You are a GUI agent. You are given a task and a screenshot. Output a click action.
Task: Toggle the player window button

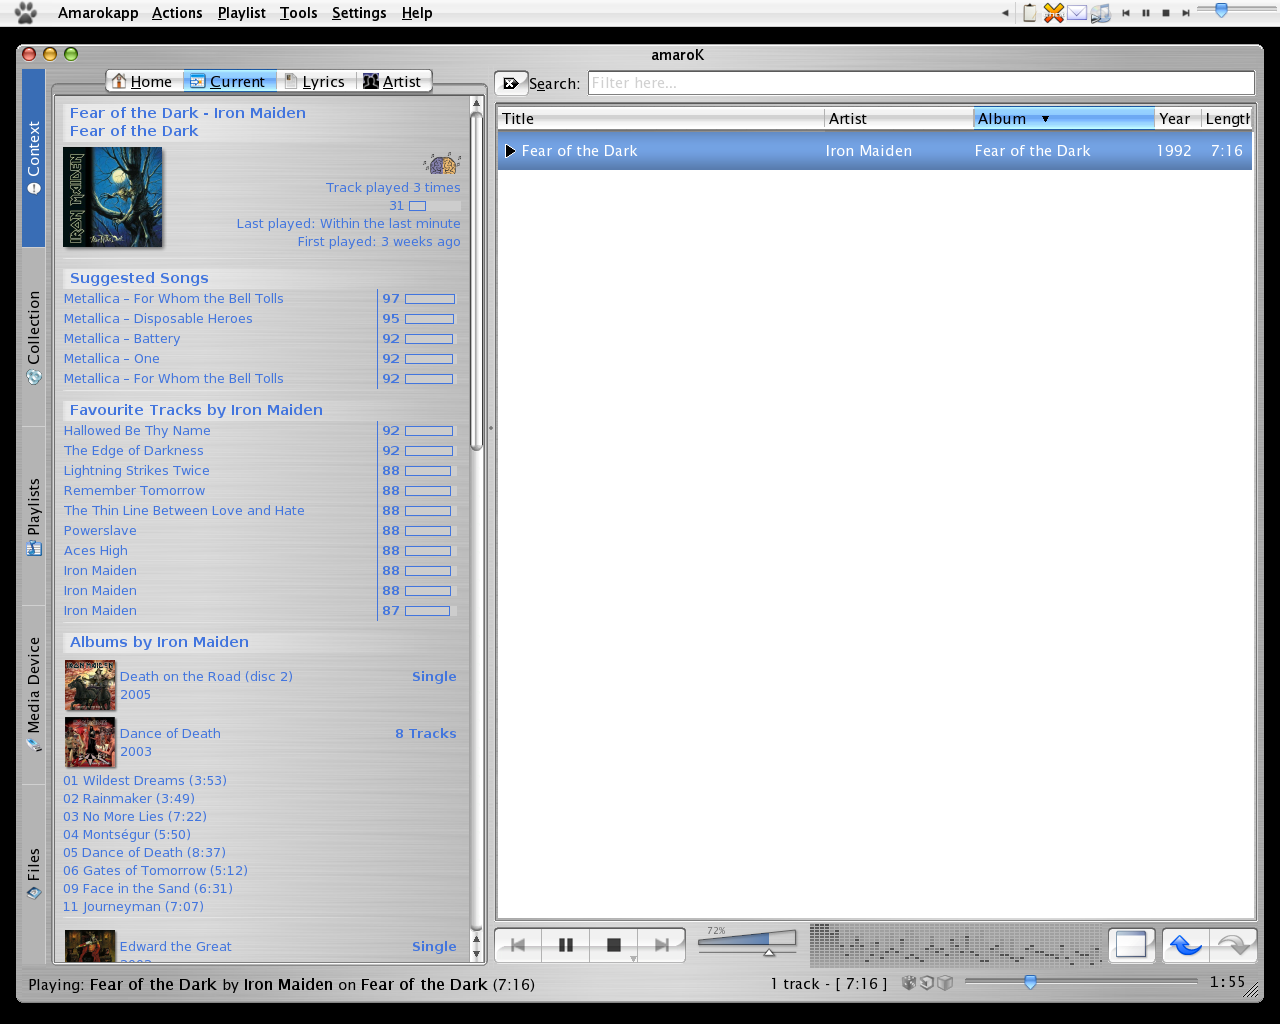click(x=1131, y=944)
